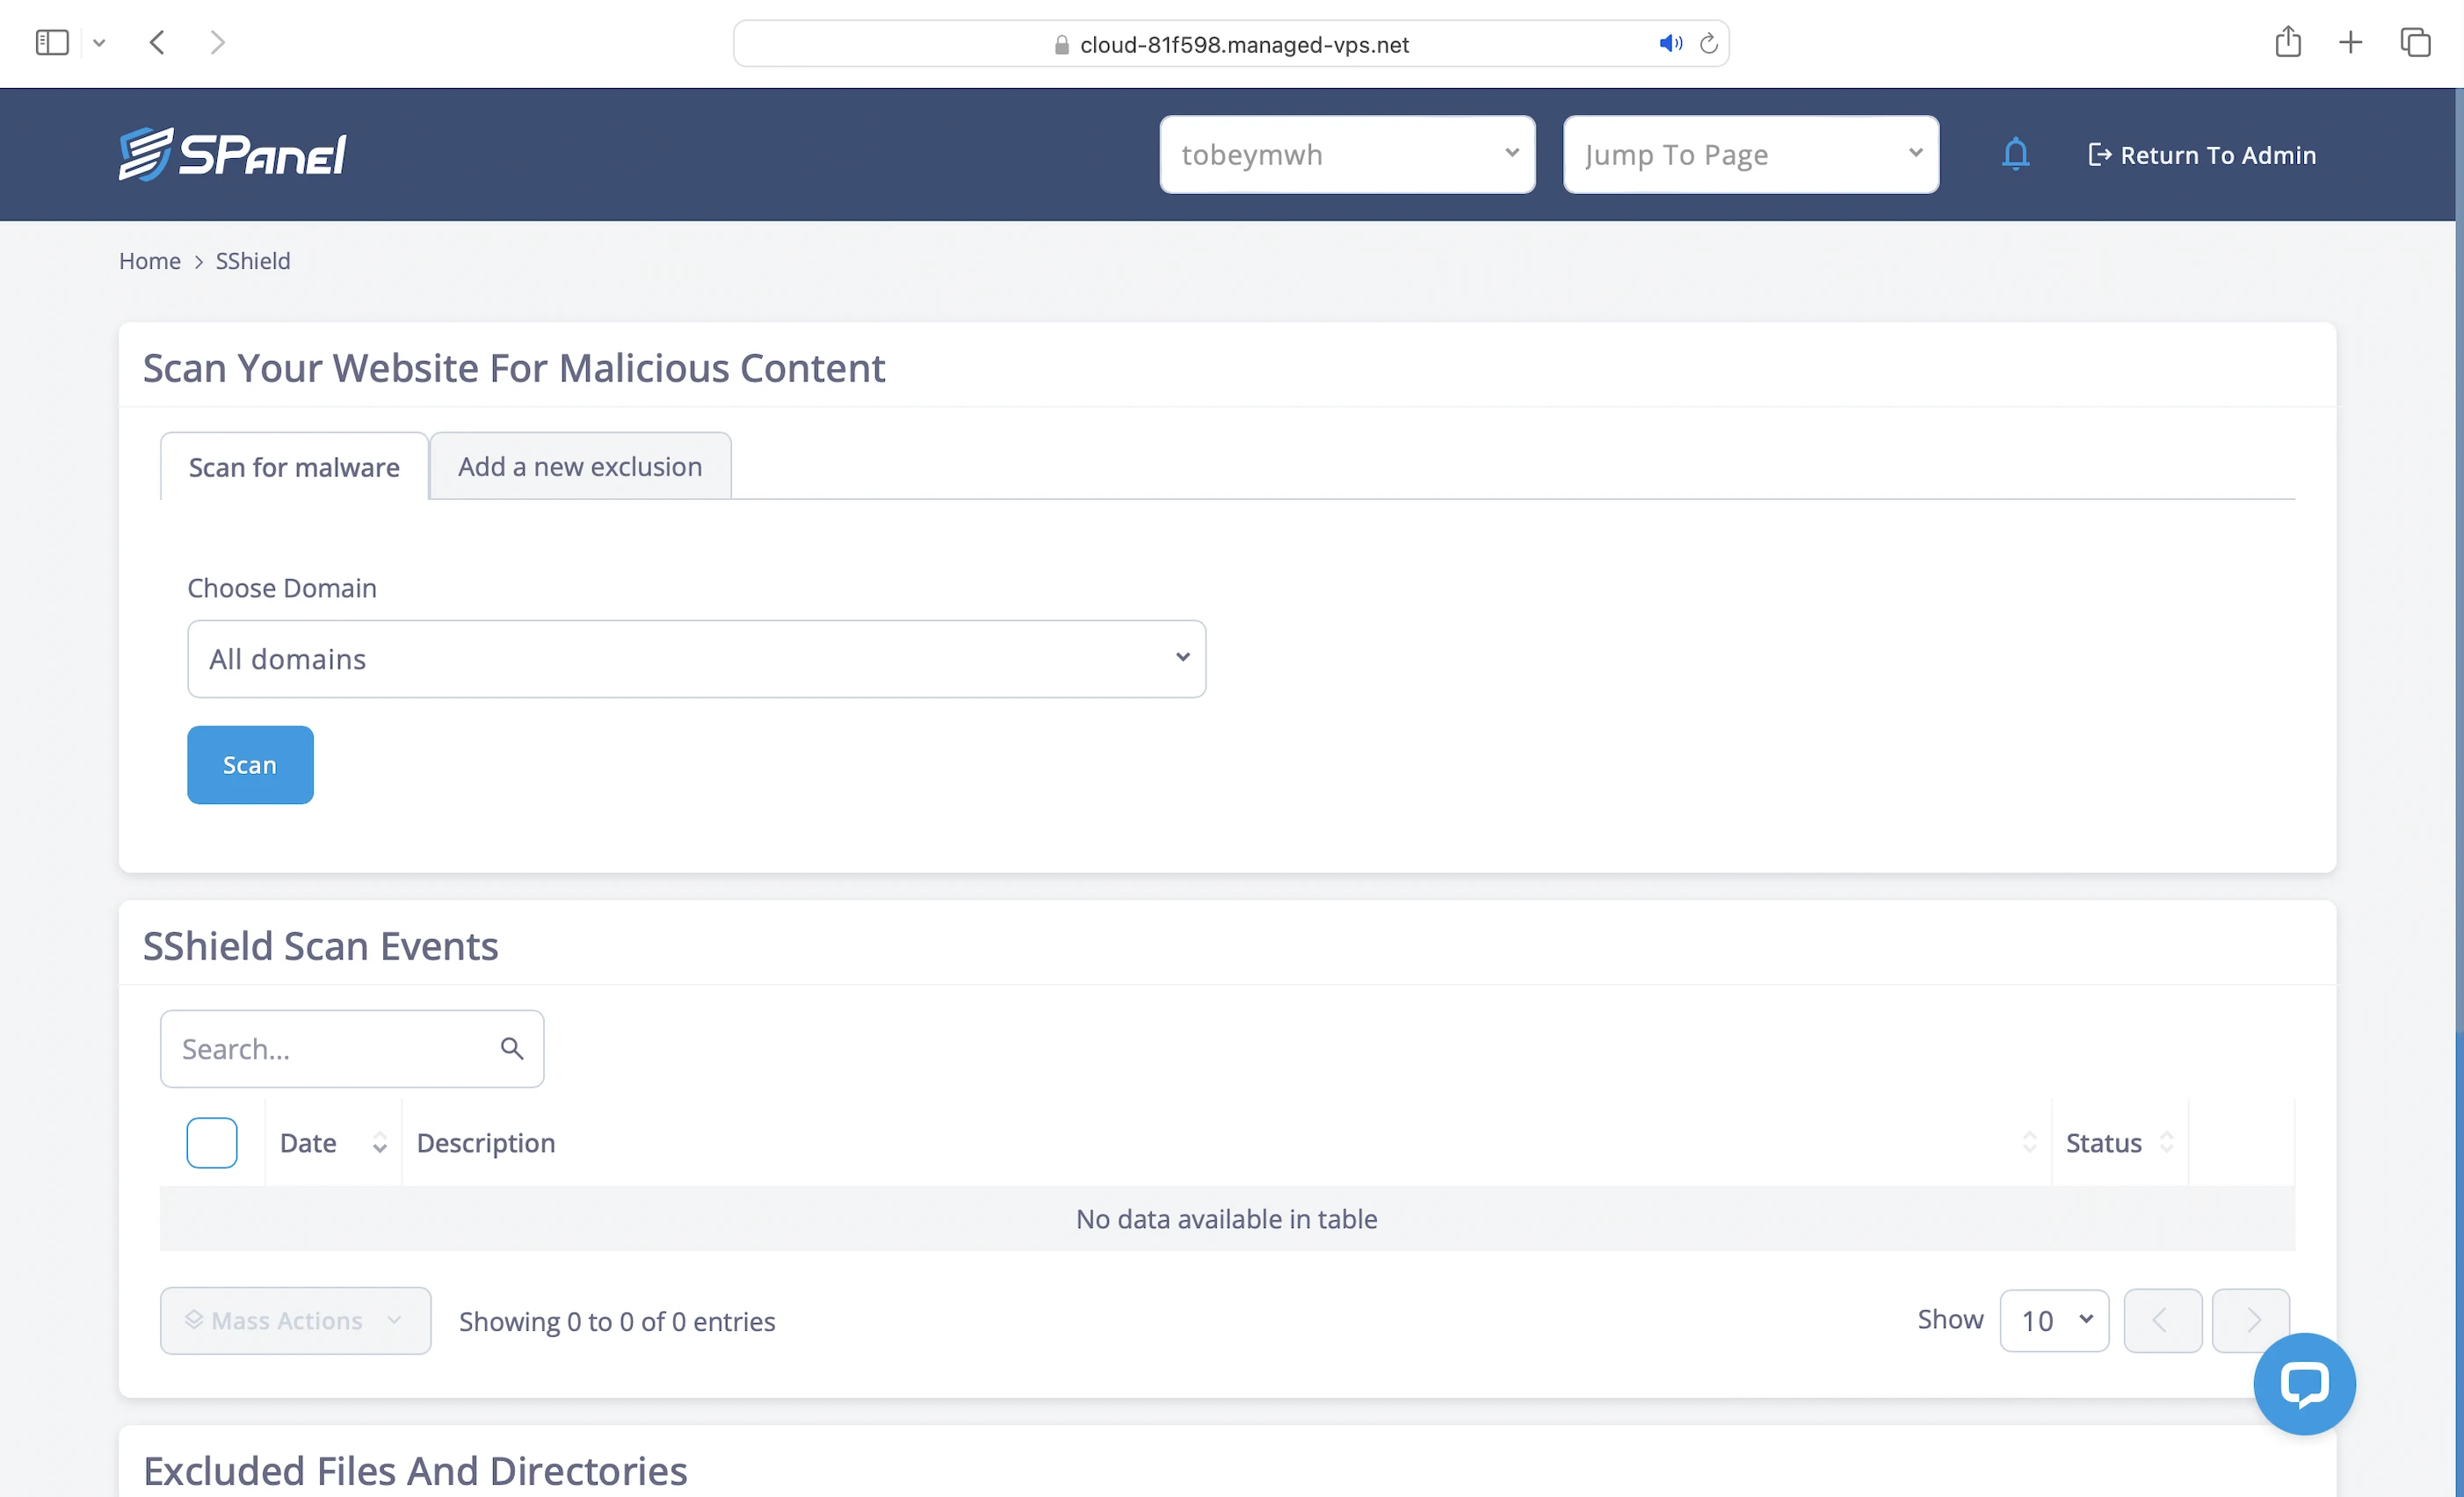Open a new Safari tab

2351,43
